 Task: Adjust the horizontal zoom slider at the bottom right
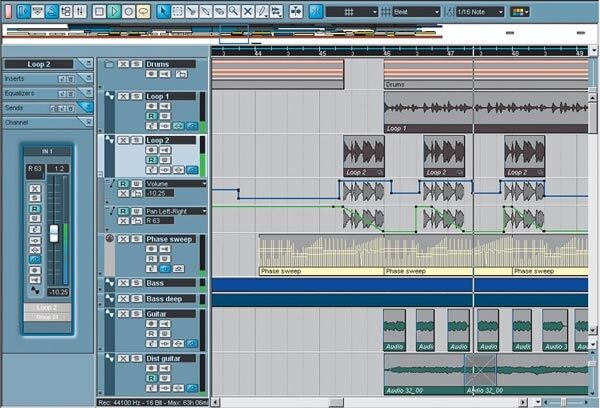coord(563,402)
